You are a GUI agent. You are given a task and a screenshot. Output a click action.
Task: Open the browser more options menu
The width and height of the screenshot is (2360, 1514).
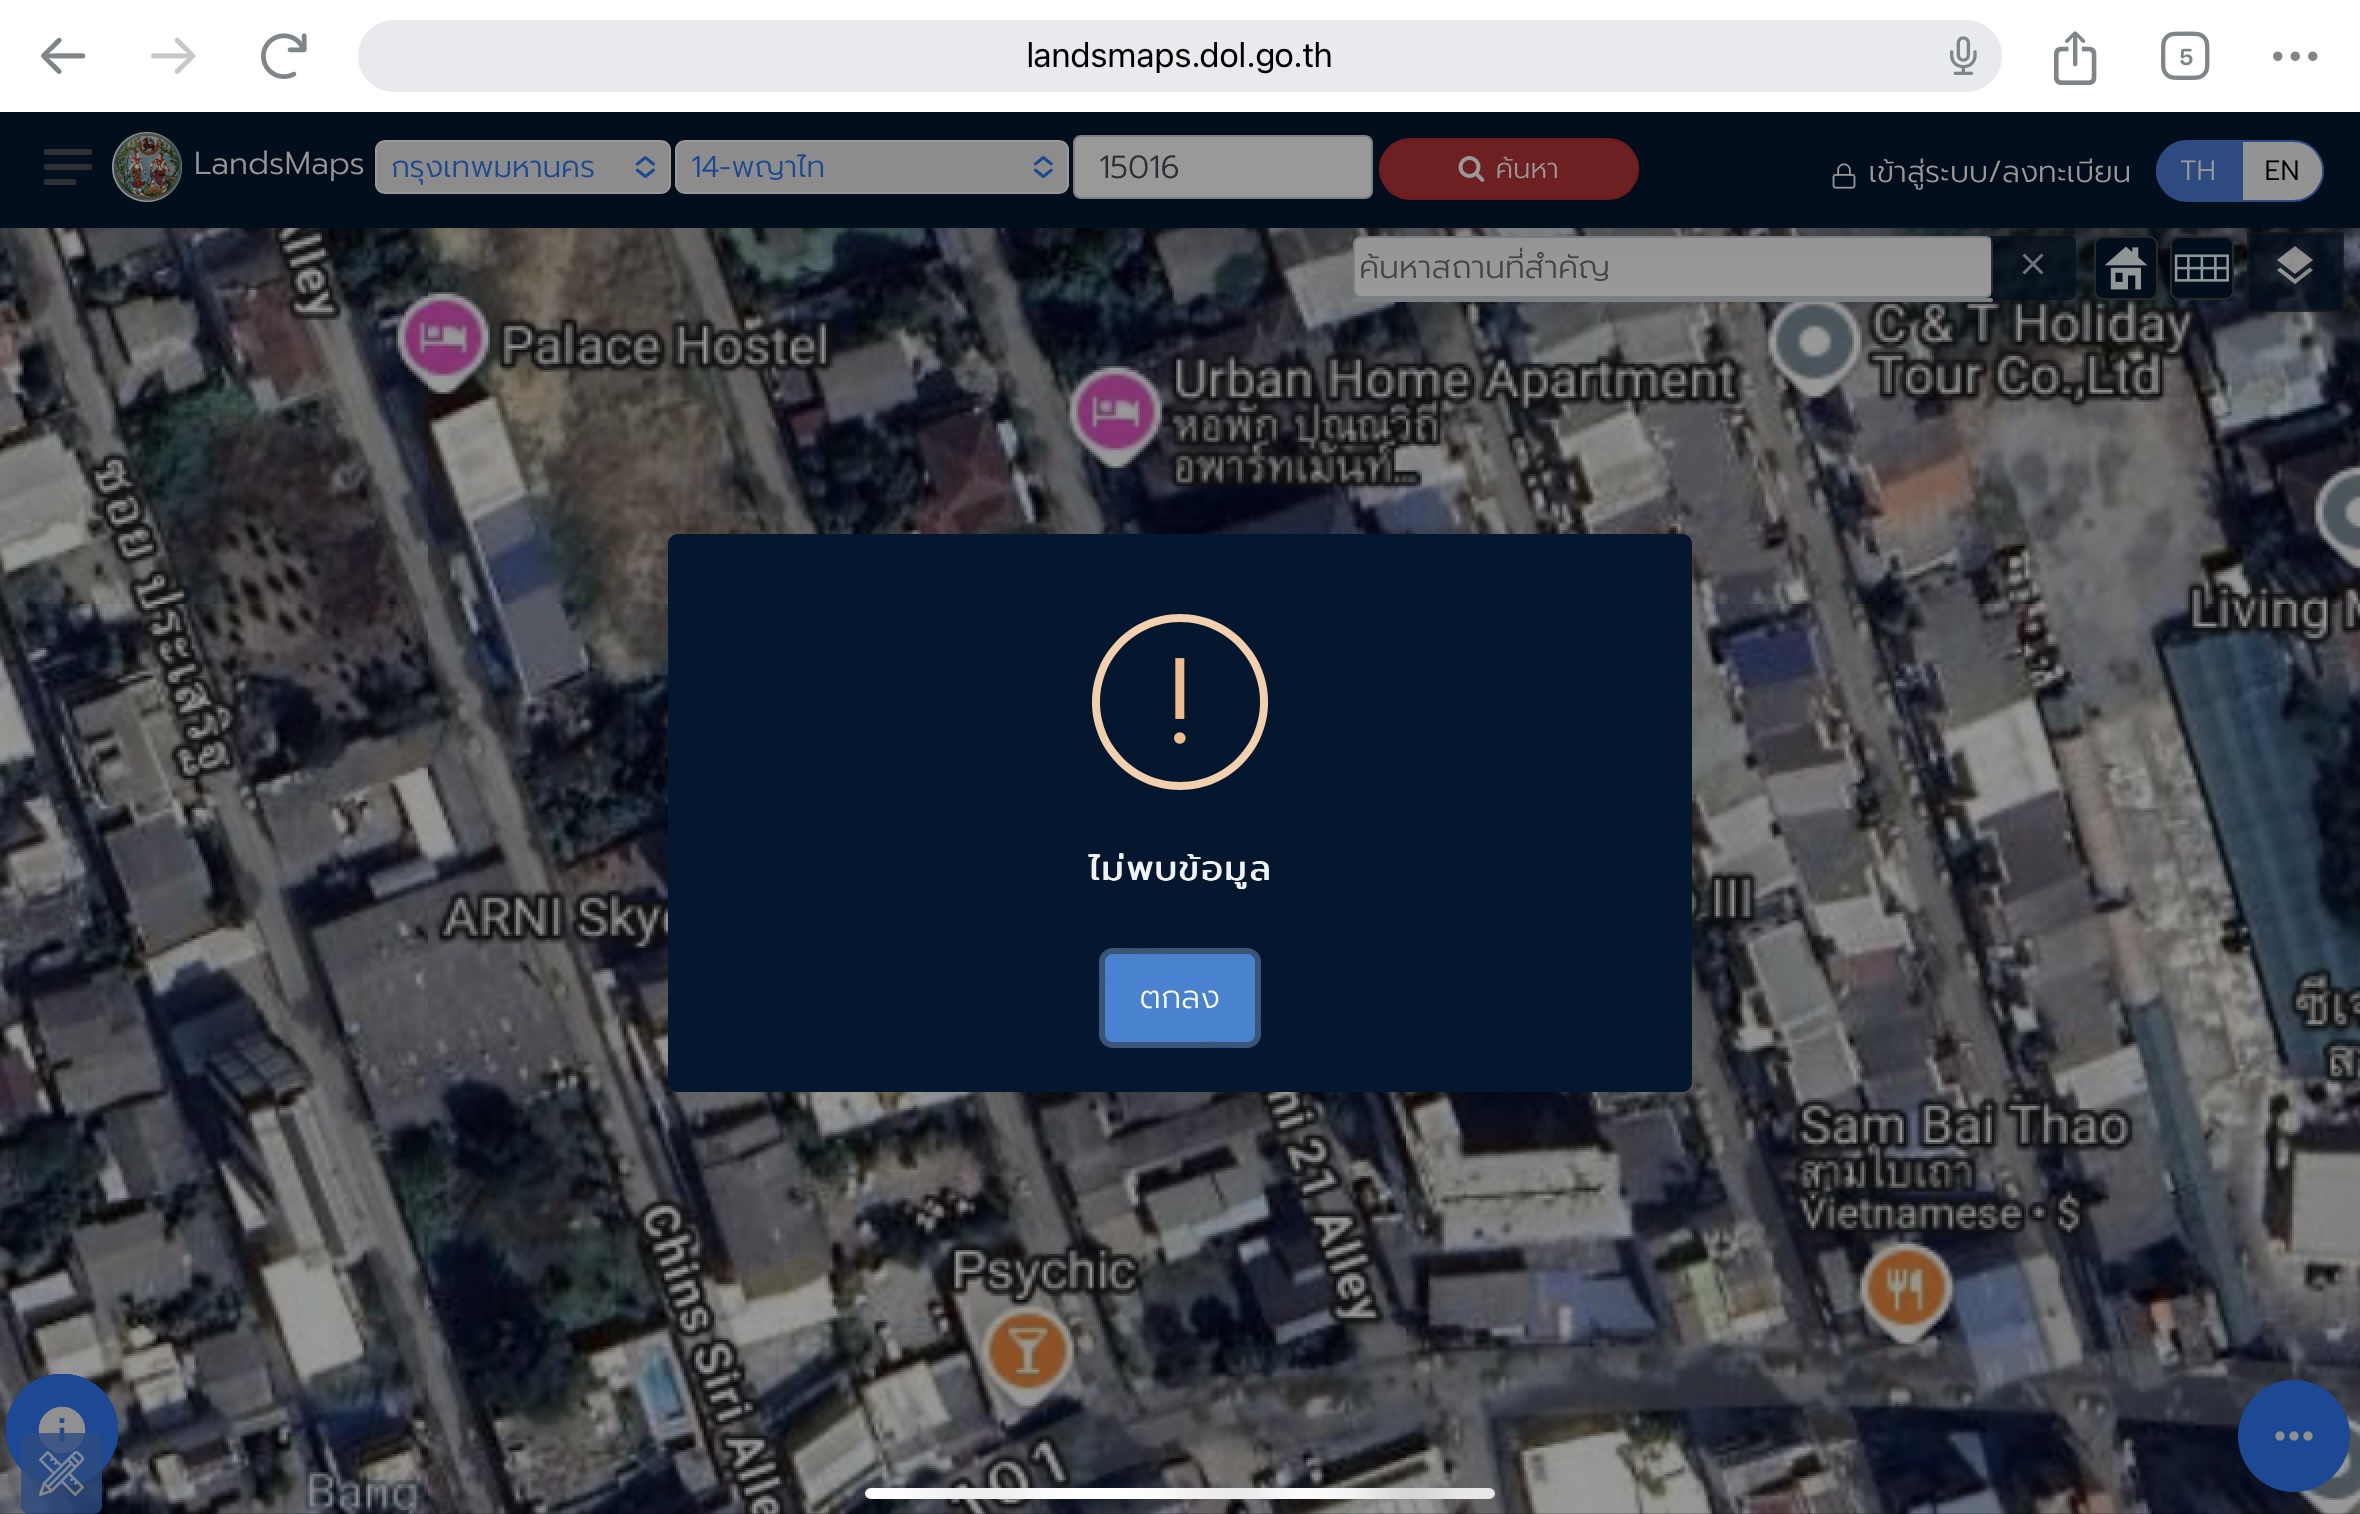pyautogui.click(x=2294, y=57)
